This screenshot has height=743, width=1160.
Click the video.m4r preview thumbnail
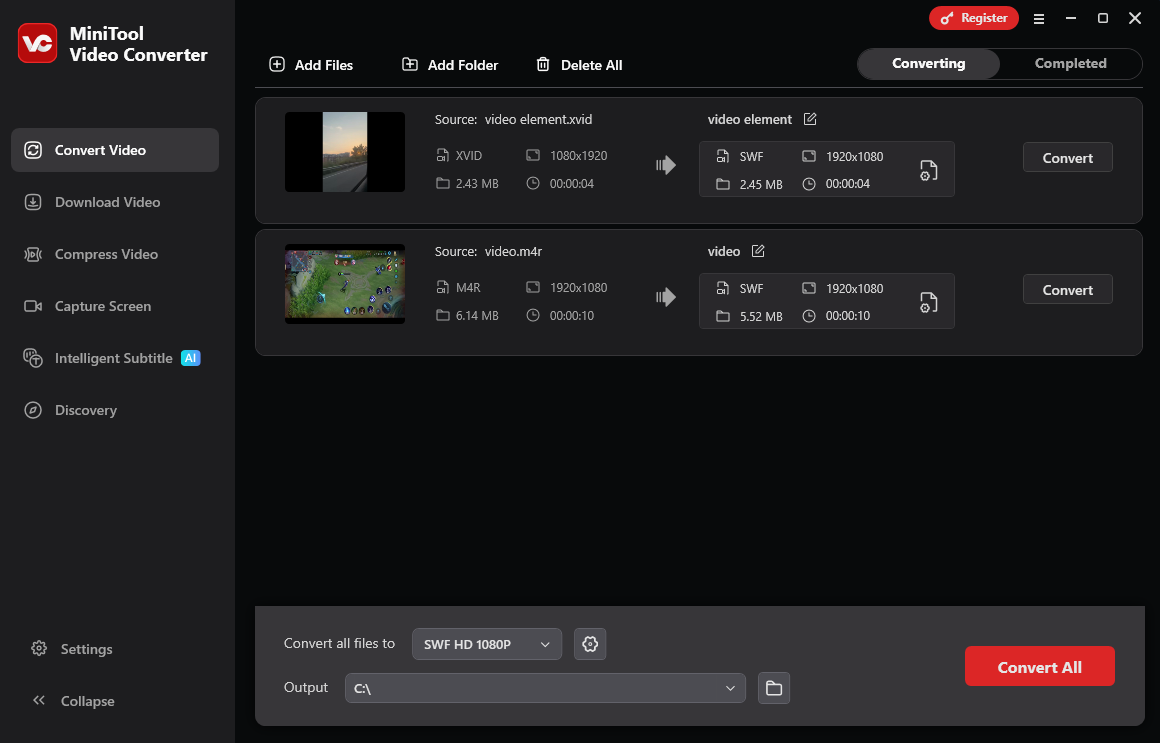(344, 284)
